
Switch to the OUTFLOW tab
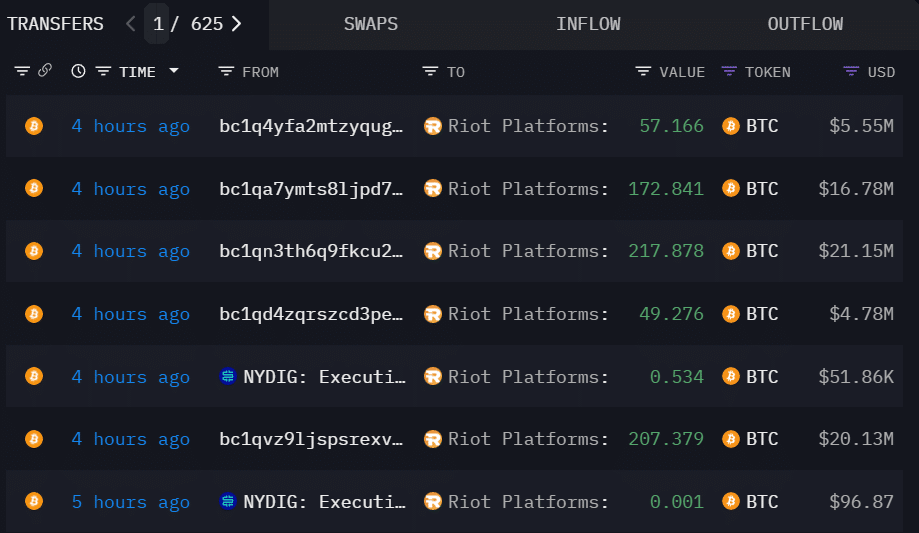[805, 24]
